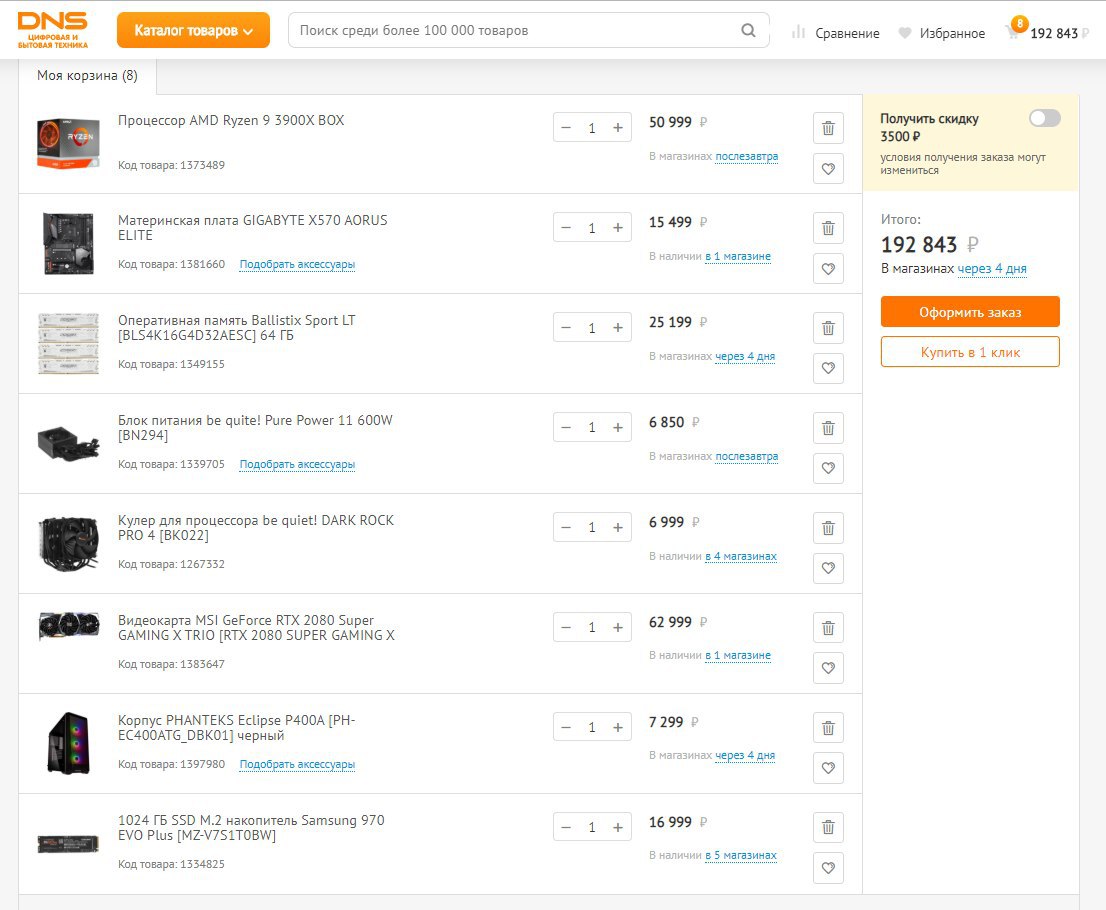Open the cart icon in header
The image size is (1106, 910).
pos(1014,30)
